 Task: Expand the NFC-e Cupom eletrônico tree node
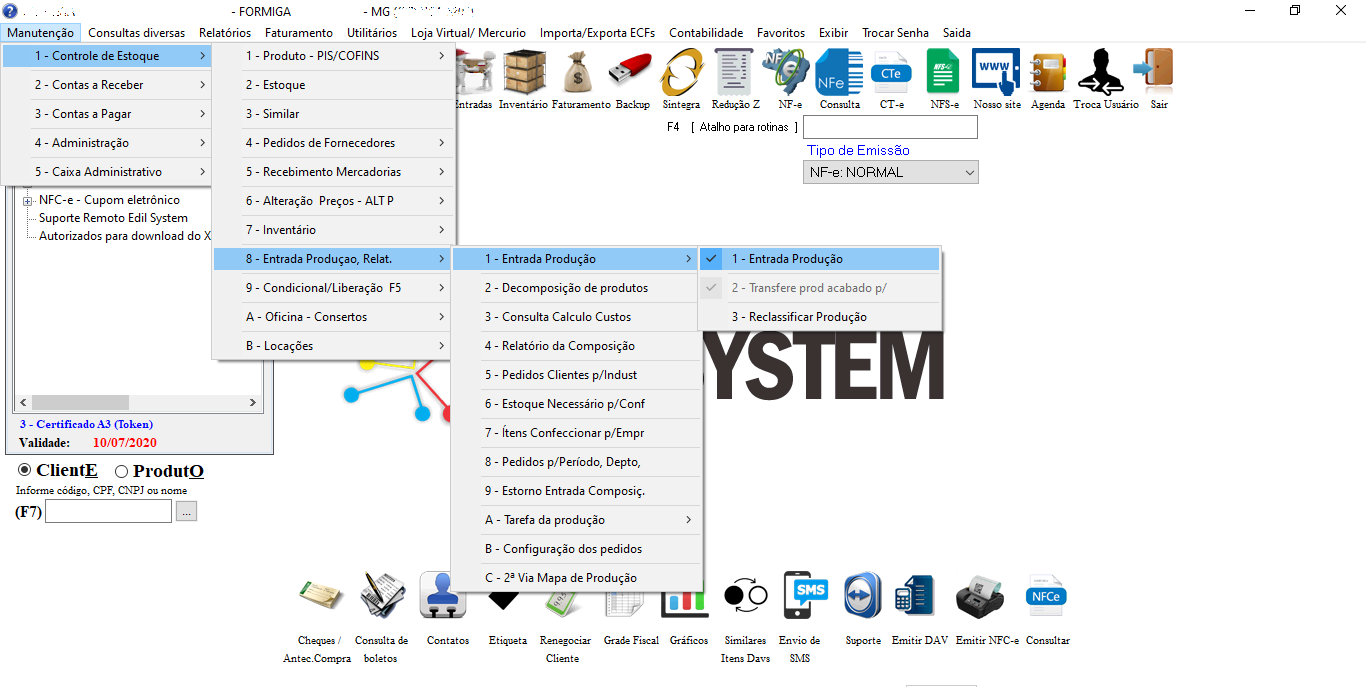coord(28,201)
